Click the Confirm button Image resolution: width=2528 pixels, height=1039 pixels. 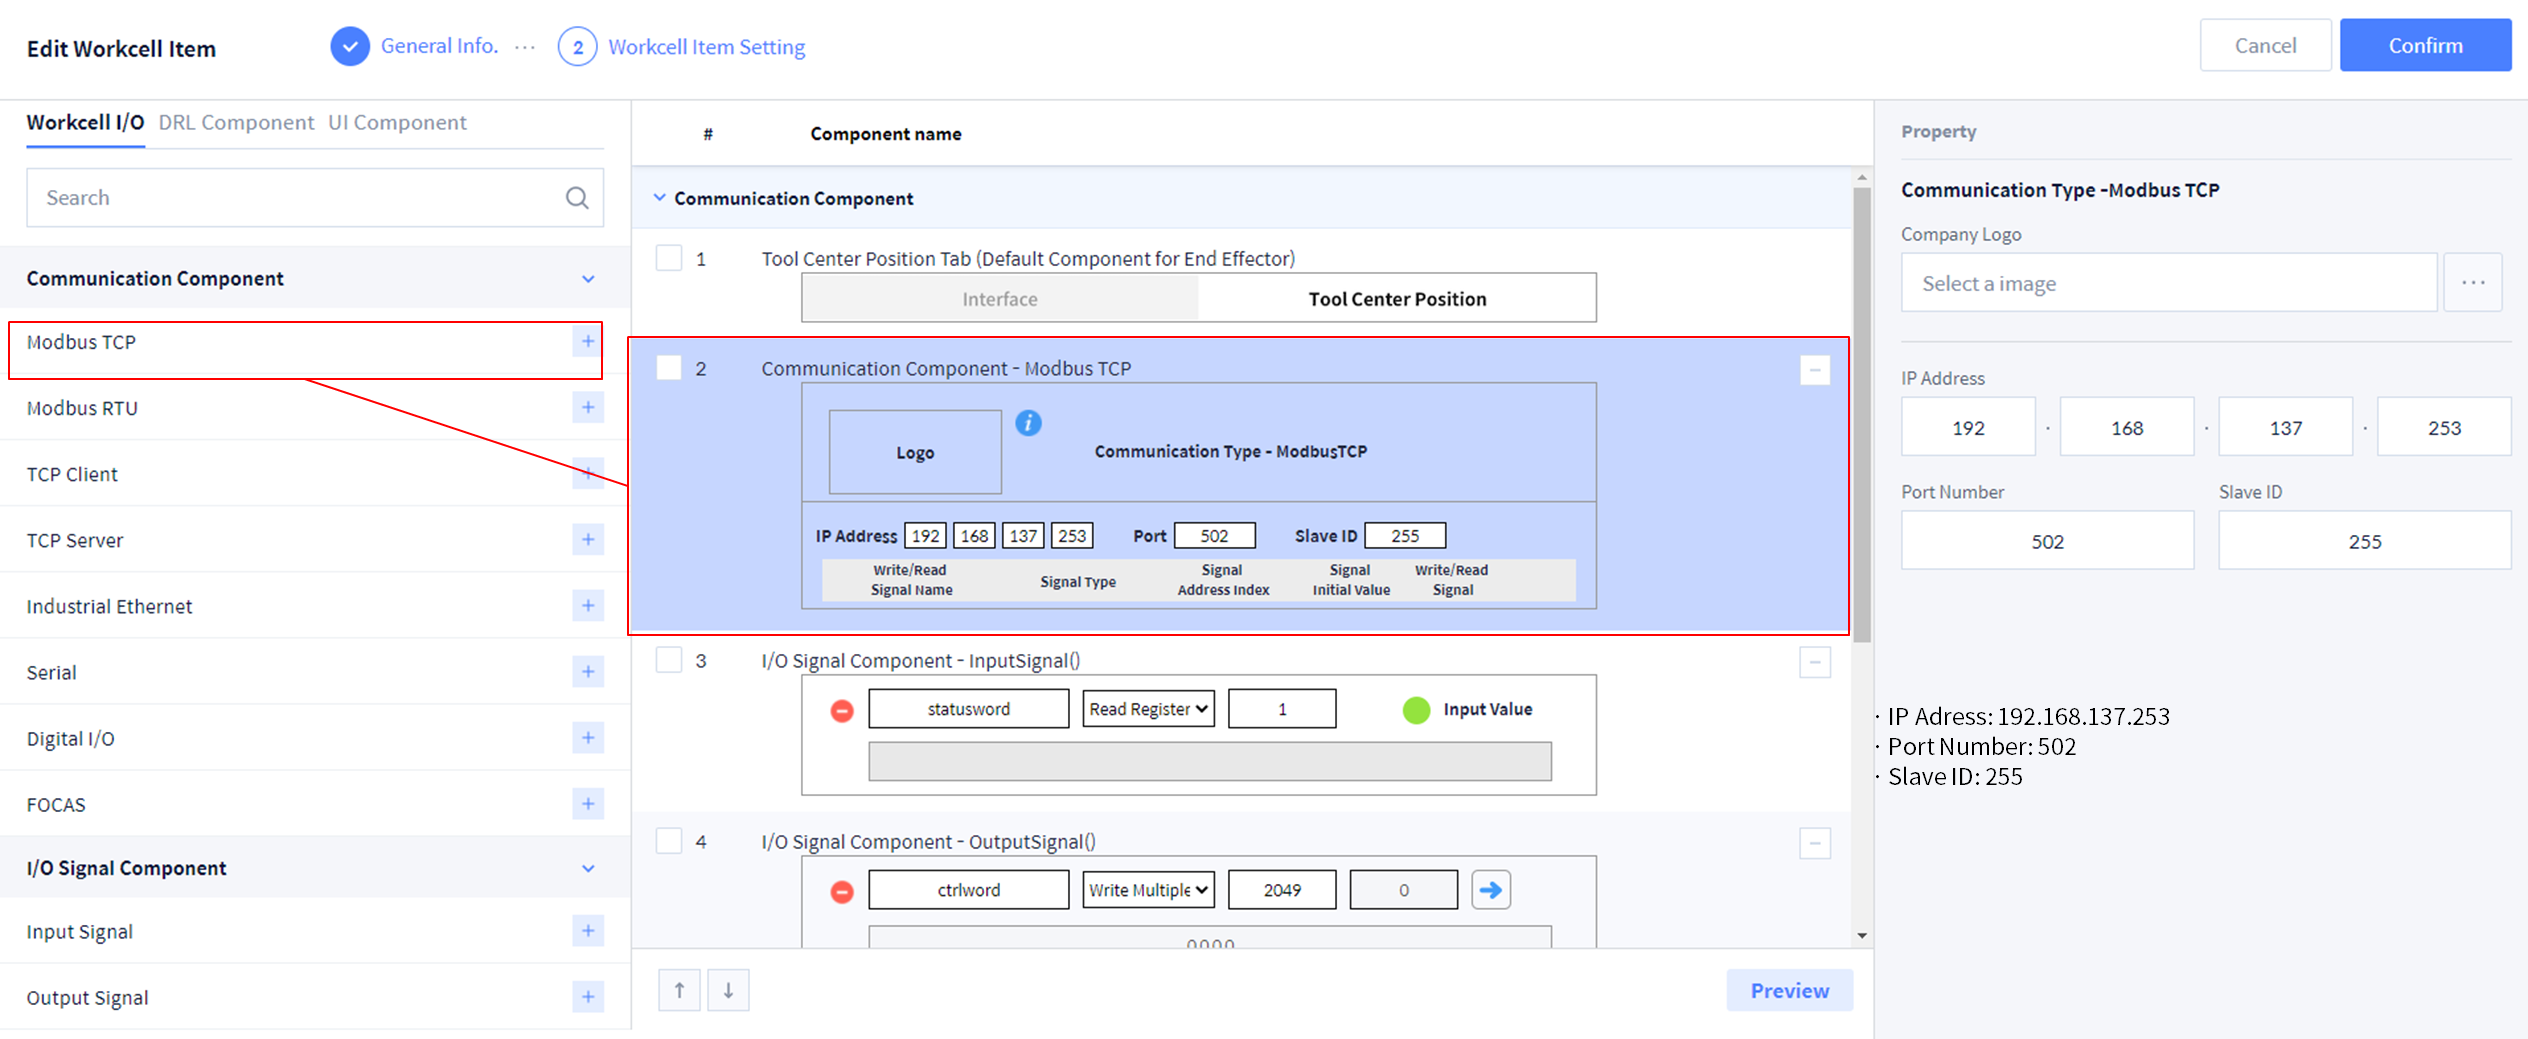[2425, 45]
